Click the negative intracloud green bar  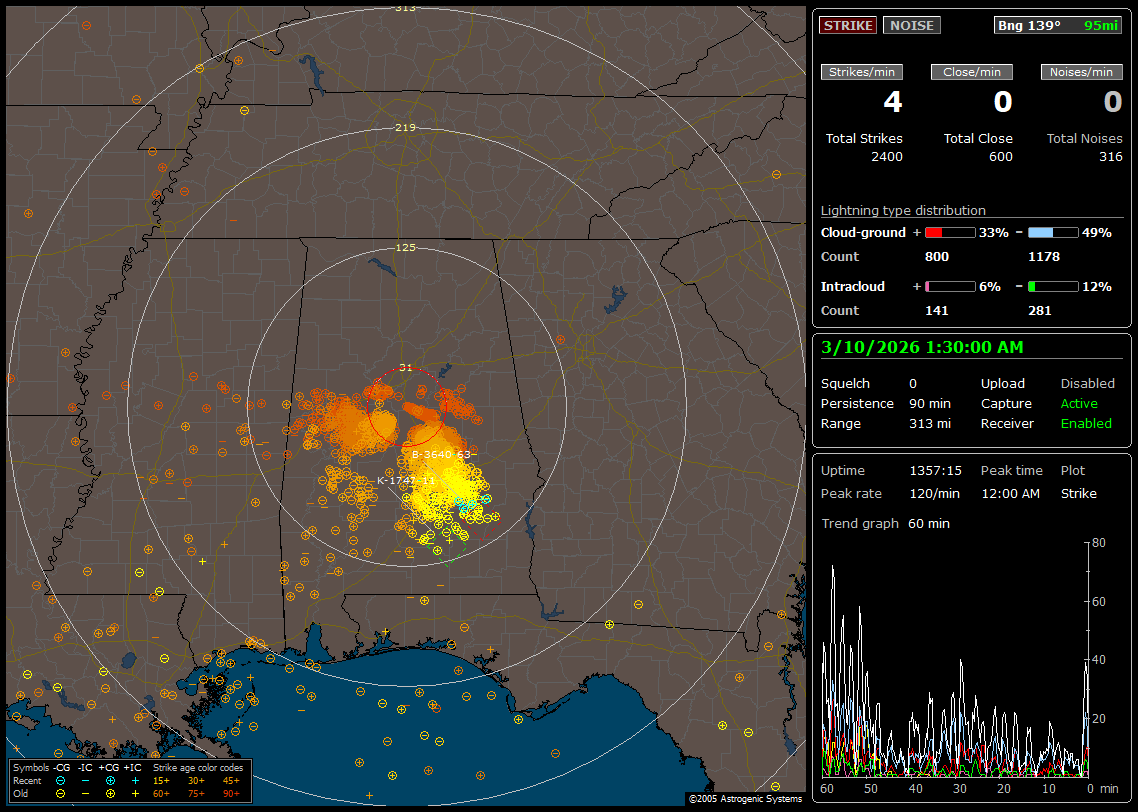point(1053,286)
